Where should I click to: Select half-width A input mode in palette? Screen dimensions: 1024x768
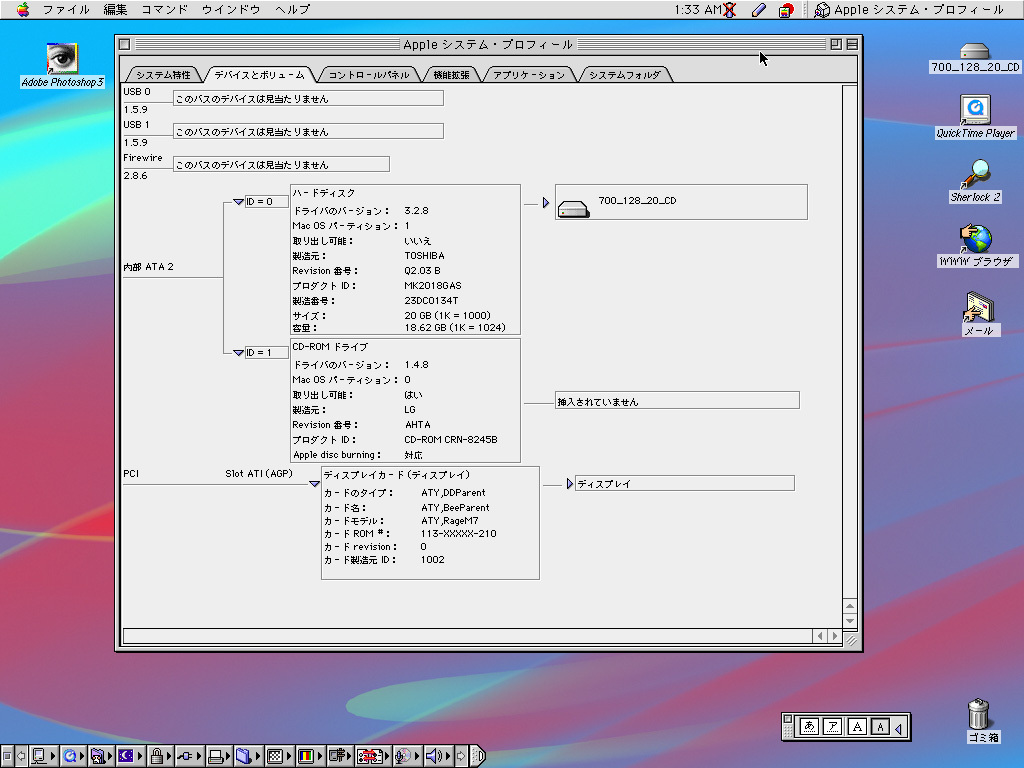point(880,726)
